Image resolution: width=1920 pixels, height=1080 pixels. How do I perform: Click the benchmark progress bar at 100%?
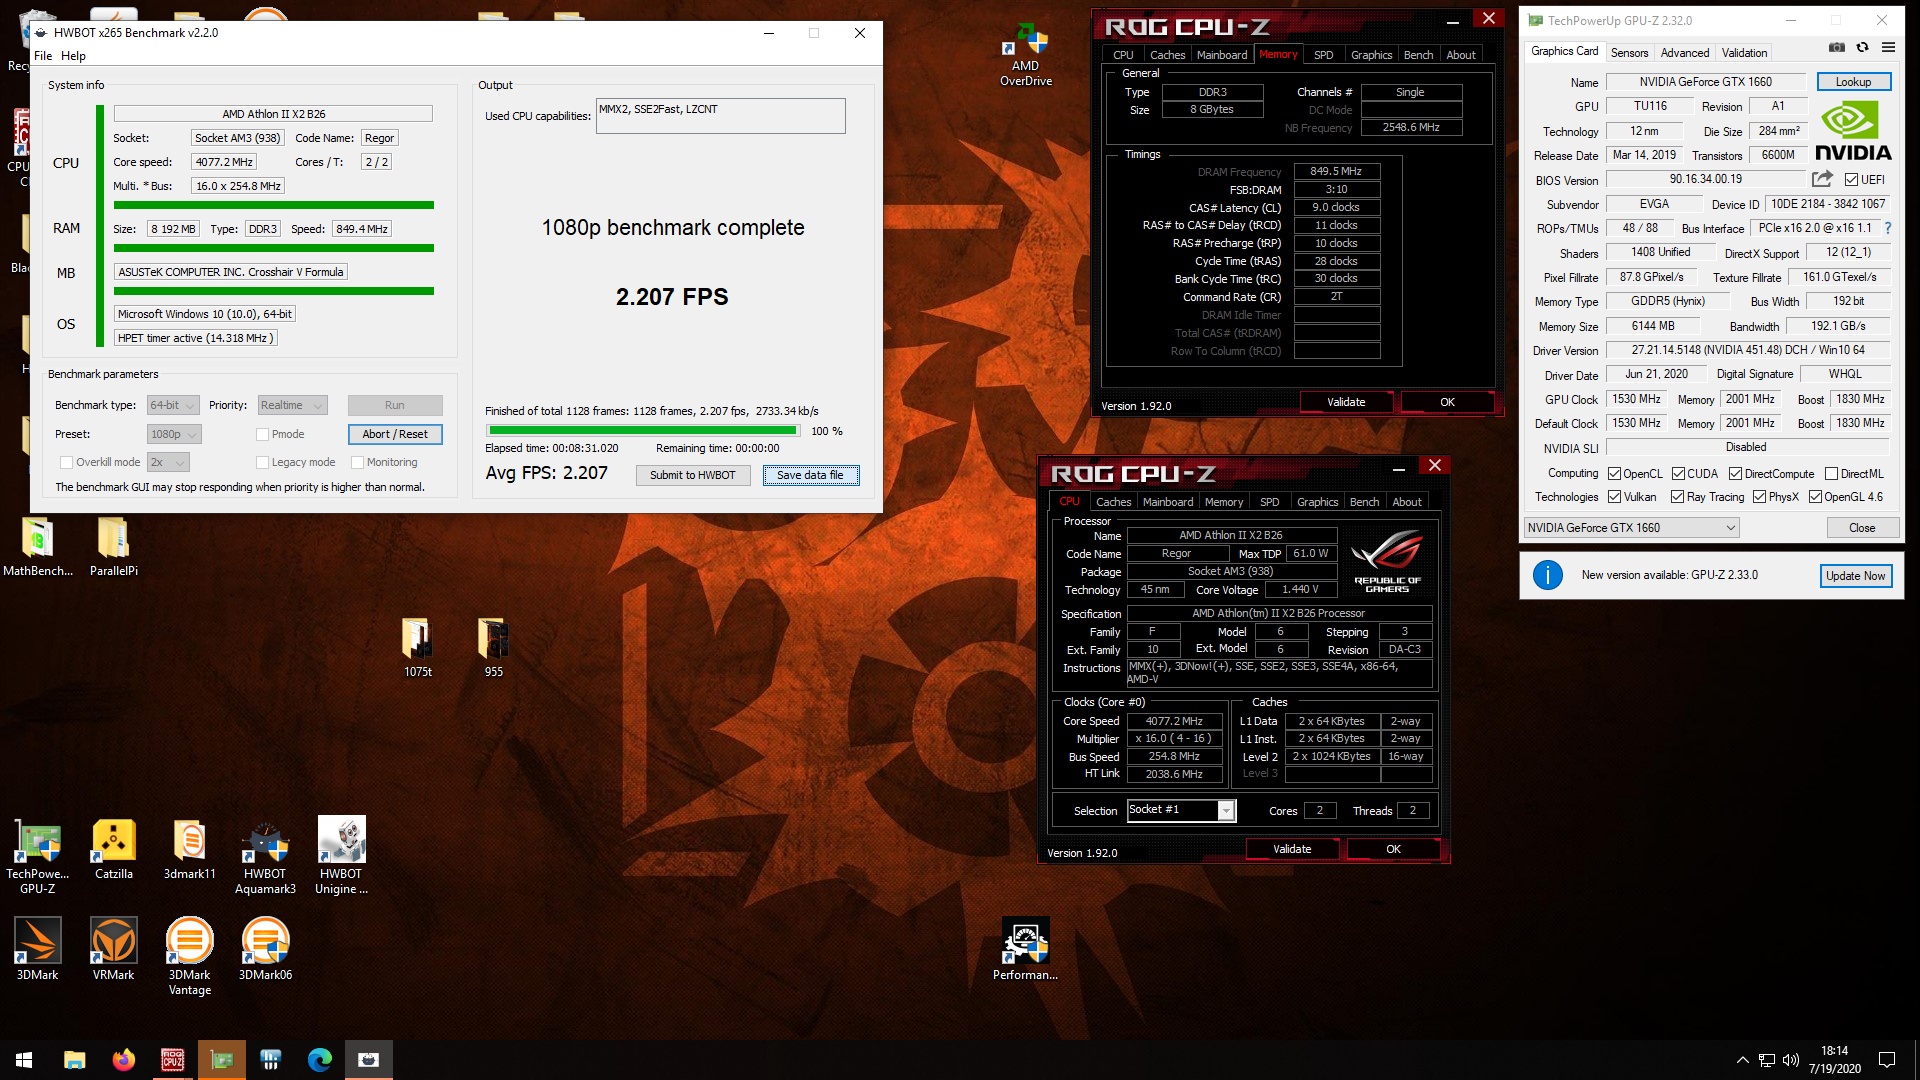(642, 431)
